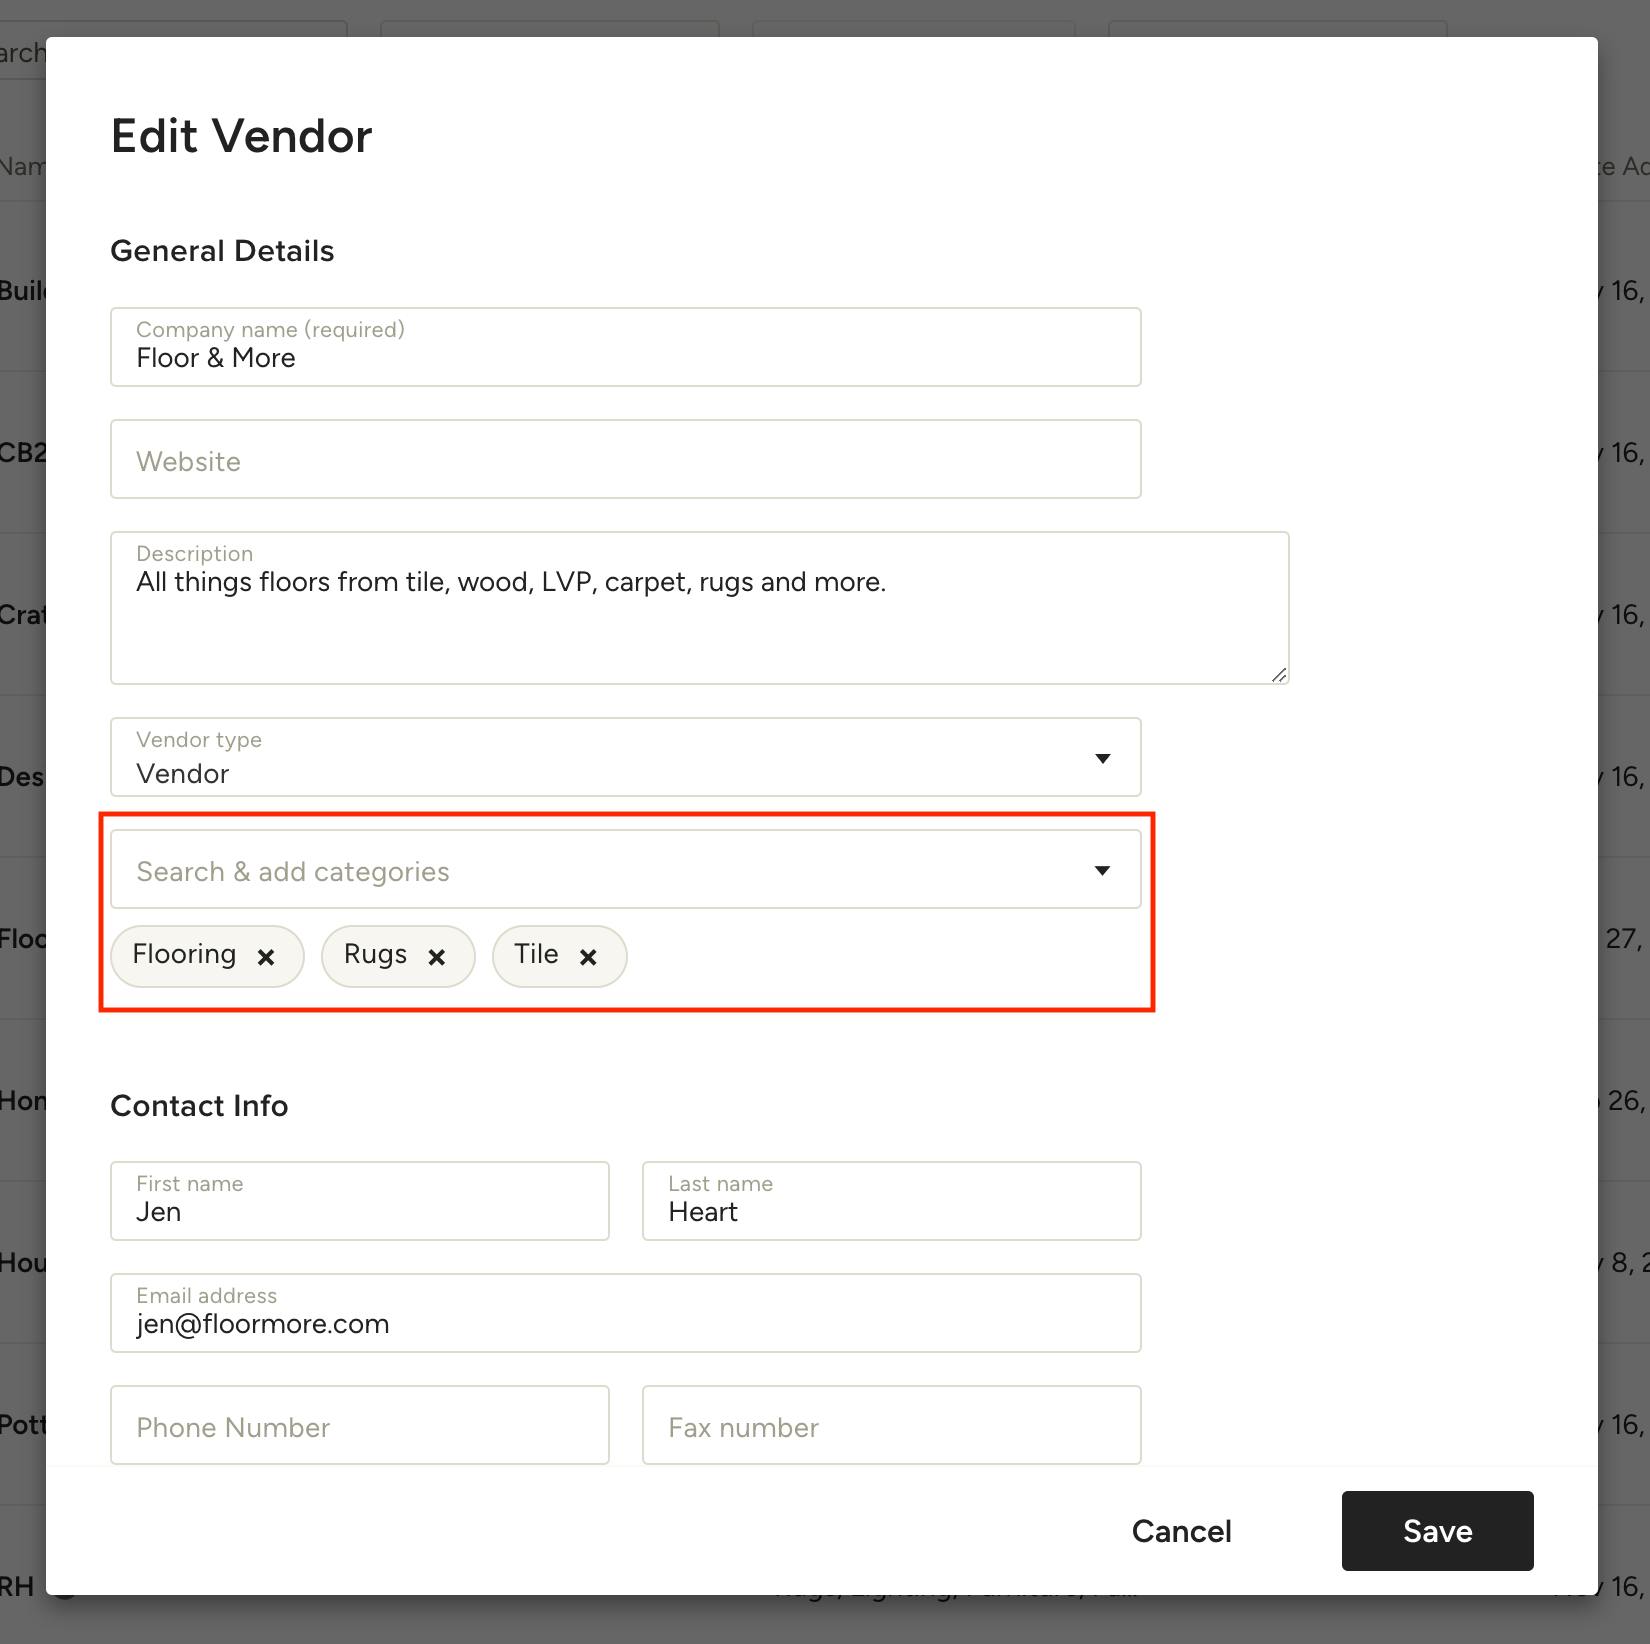
Task: Select the Rugs category tag
Action: (x=375, y=955)
